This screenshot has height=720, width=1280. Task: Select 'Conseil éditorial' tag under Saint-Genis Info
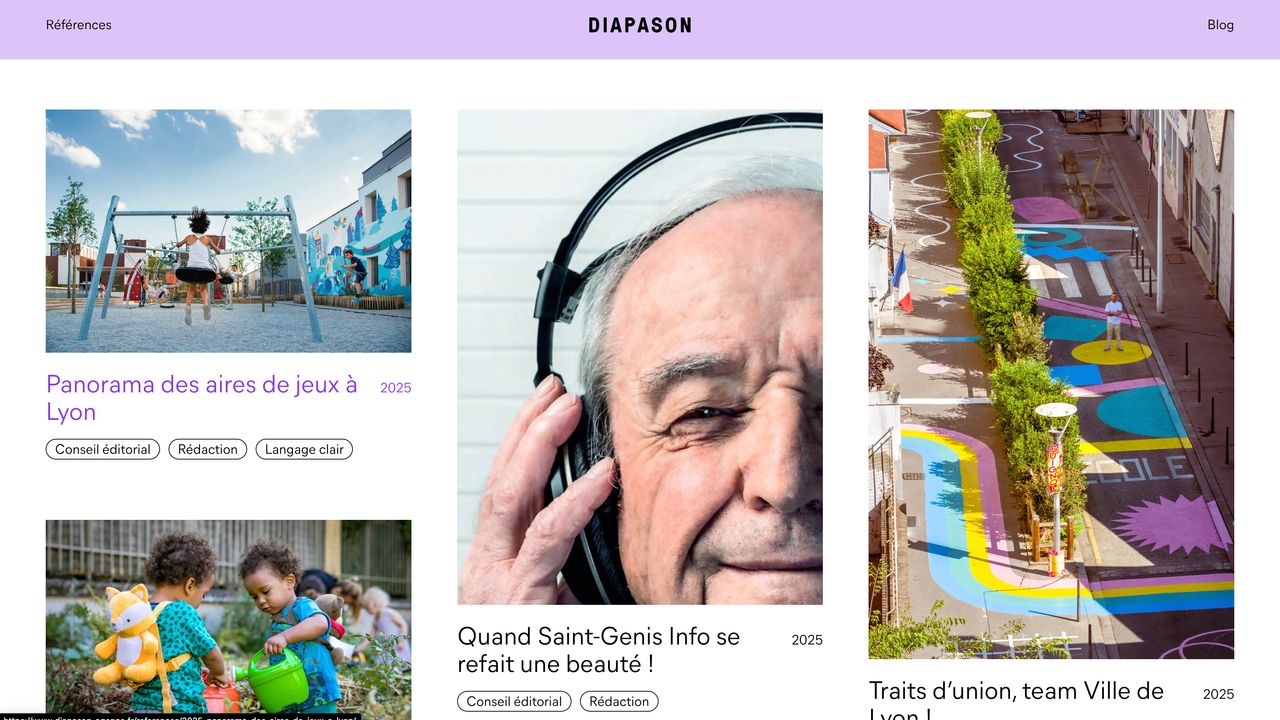(x=514, y=702)
